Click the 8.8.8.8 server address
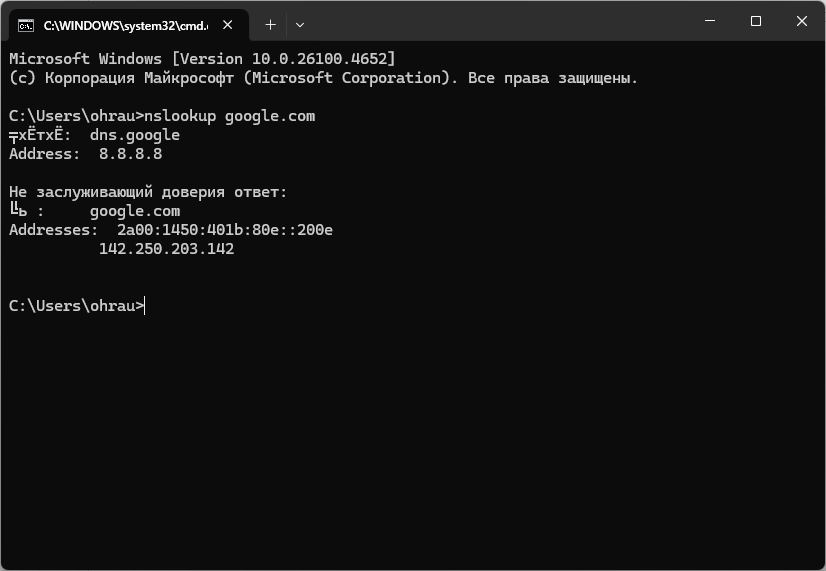This screenshot has width=826, height=571. point(130,154)
